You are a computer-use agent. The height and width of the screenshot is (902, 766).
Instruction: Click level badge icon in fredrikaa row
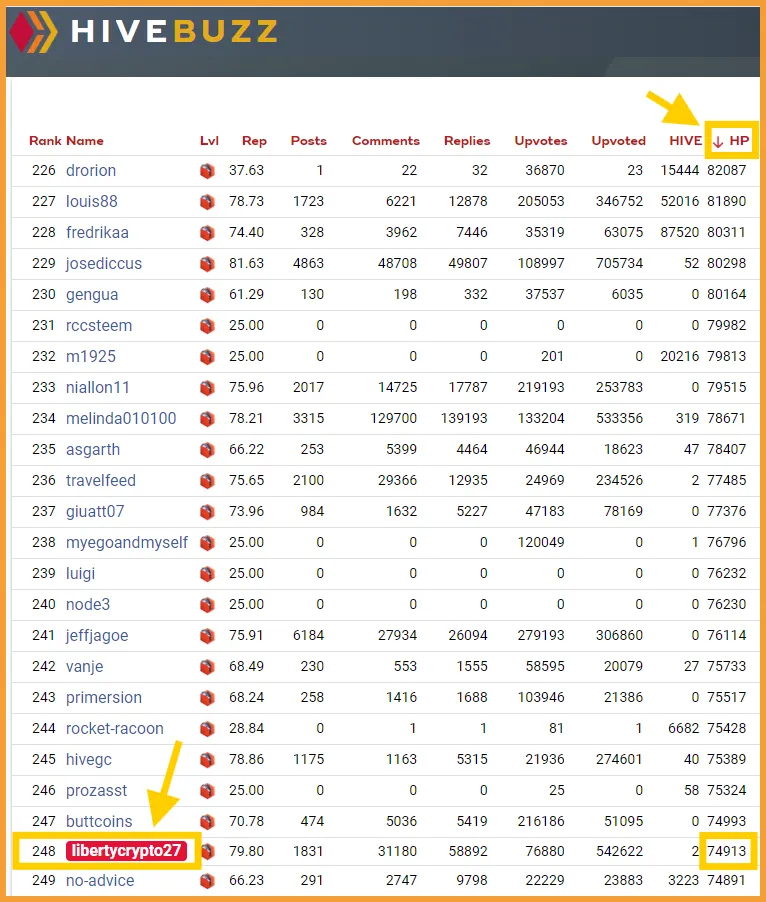(208, 233)
